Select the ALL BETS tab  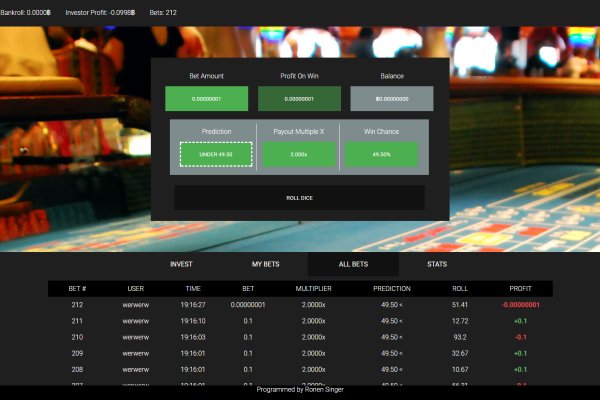[x=353, y=264]
